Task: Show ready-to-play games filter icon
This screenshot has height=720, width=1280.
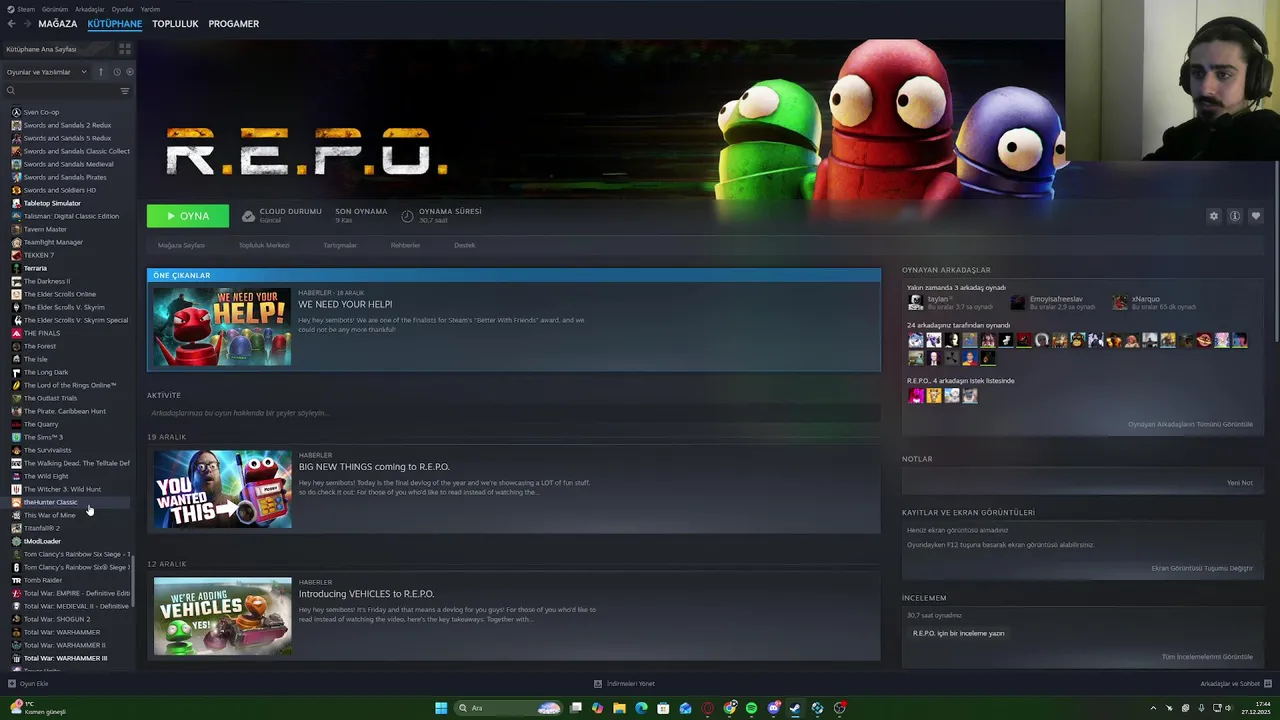Action: (x=129, y=72)
